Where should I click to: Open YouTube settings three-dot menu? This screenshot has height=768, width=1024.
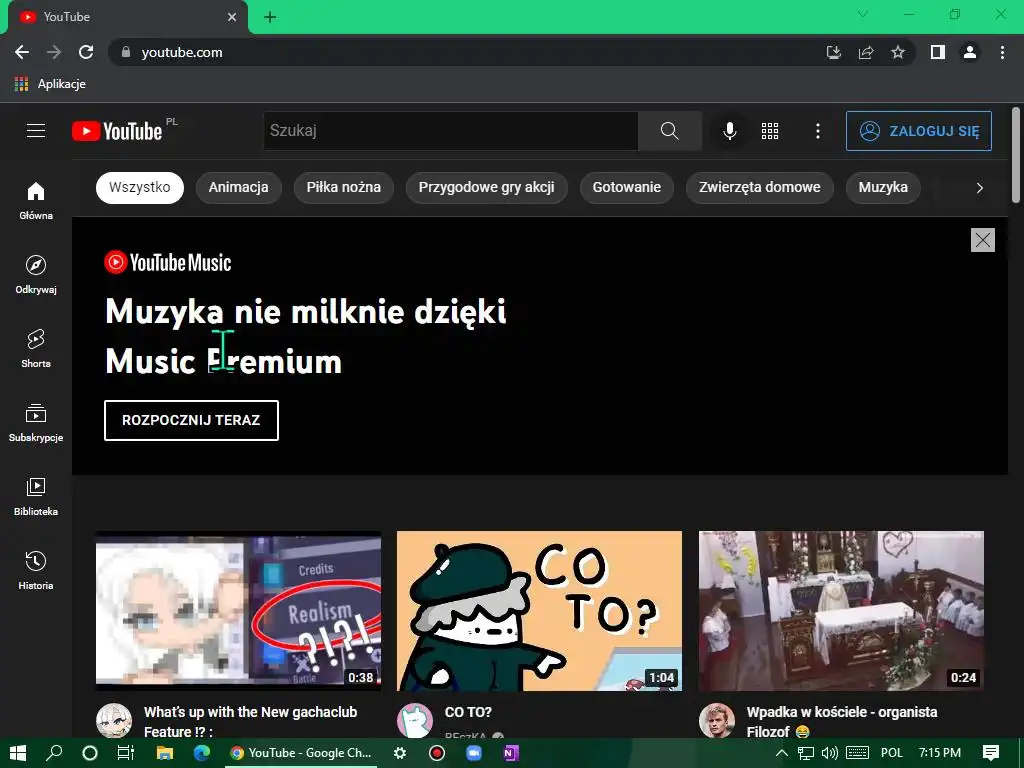pyautogui.click(x=818, y=131)
